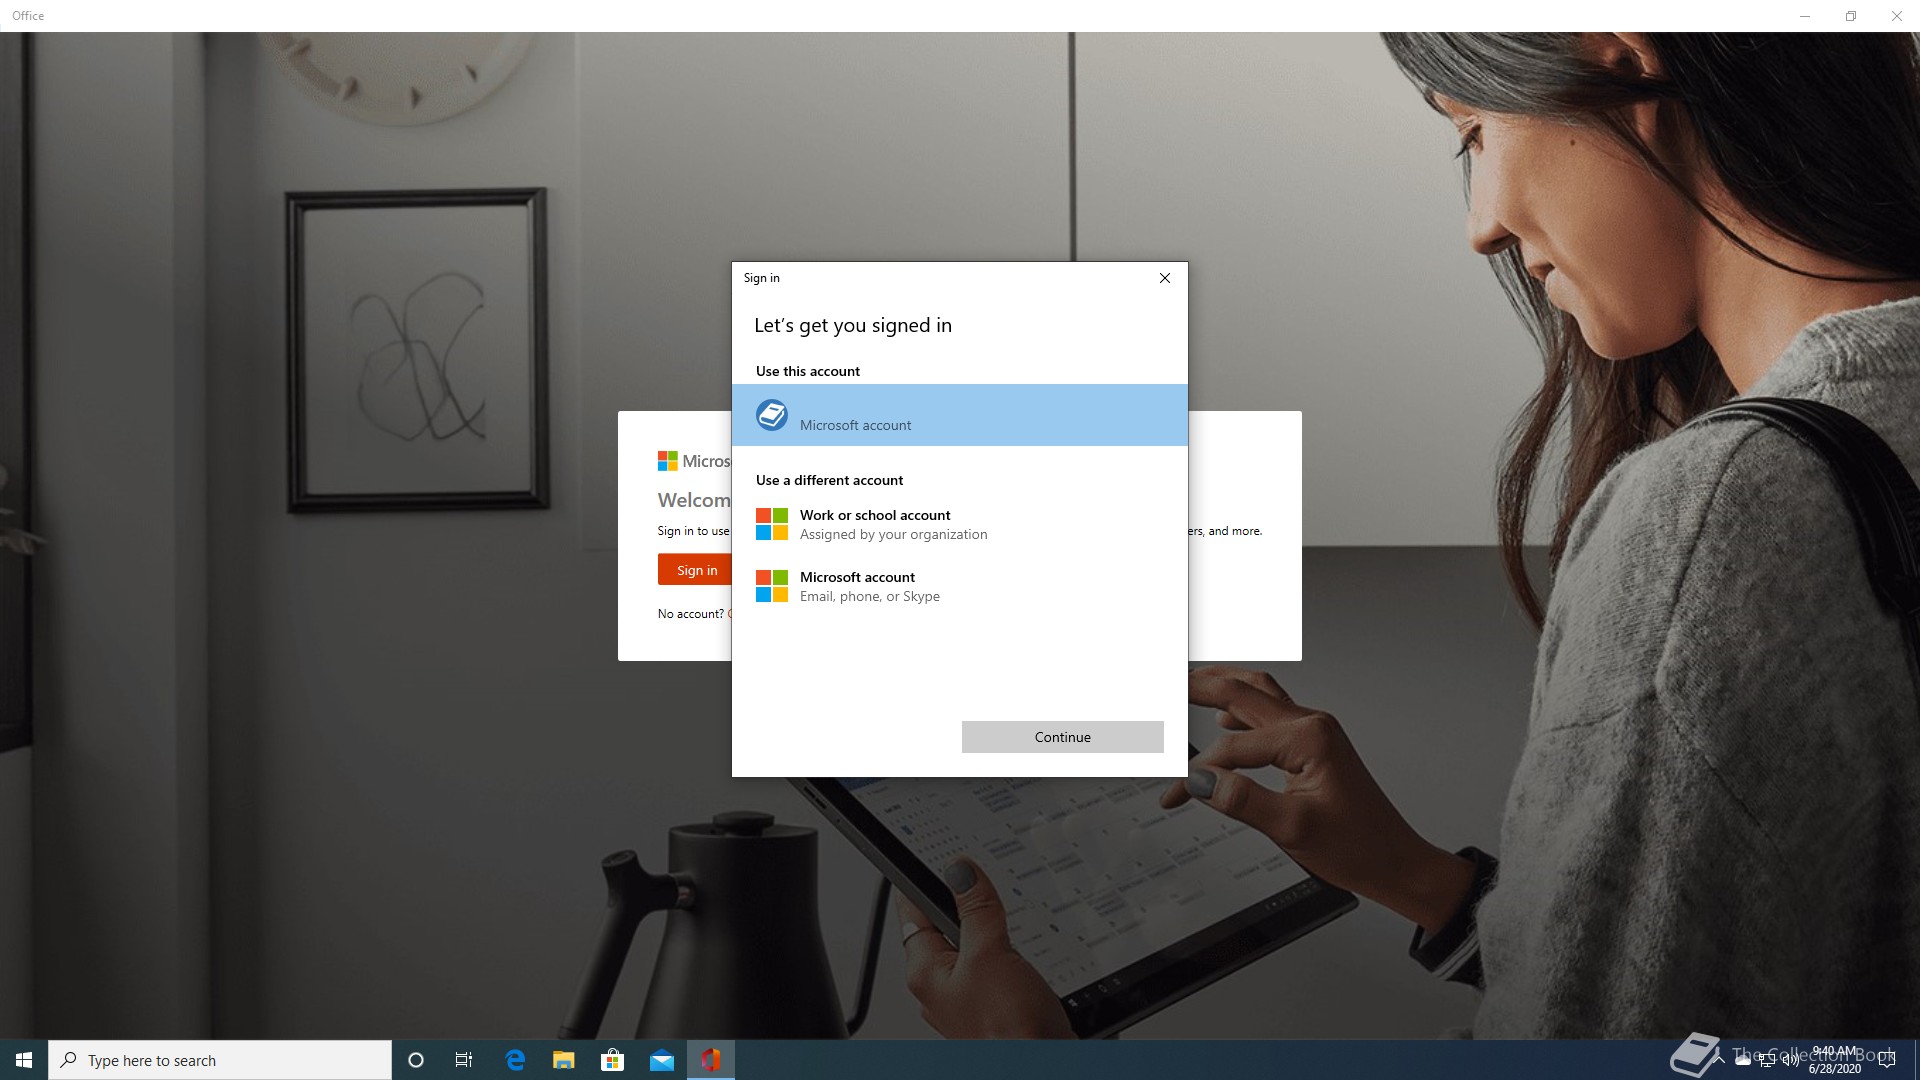Image resolution: width=1920 pixels, height=1080 pixels.
Task: Click the Office app taskbar icon
Action: pyautogui.click(x=710, y=1060)
